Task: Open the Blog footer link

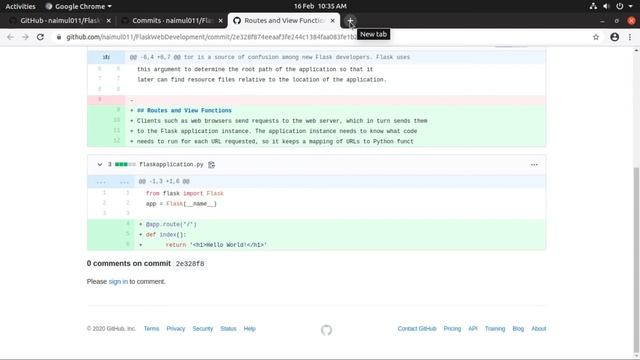Action: tap(518, 329)
